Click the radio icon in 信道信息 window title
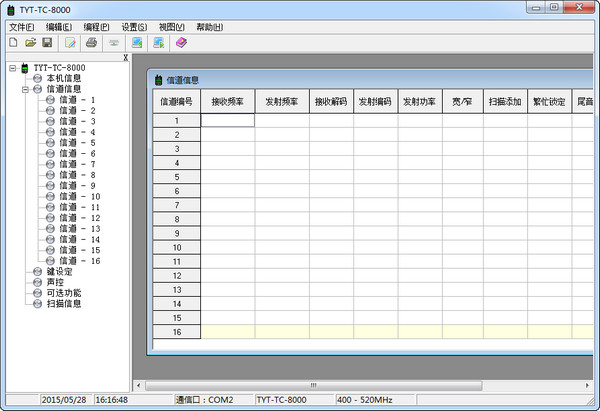Viewport: 600px width, 411px height. (158, 80)
